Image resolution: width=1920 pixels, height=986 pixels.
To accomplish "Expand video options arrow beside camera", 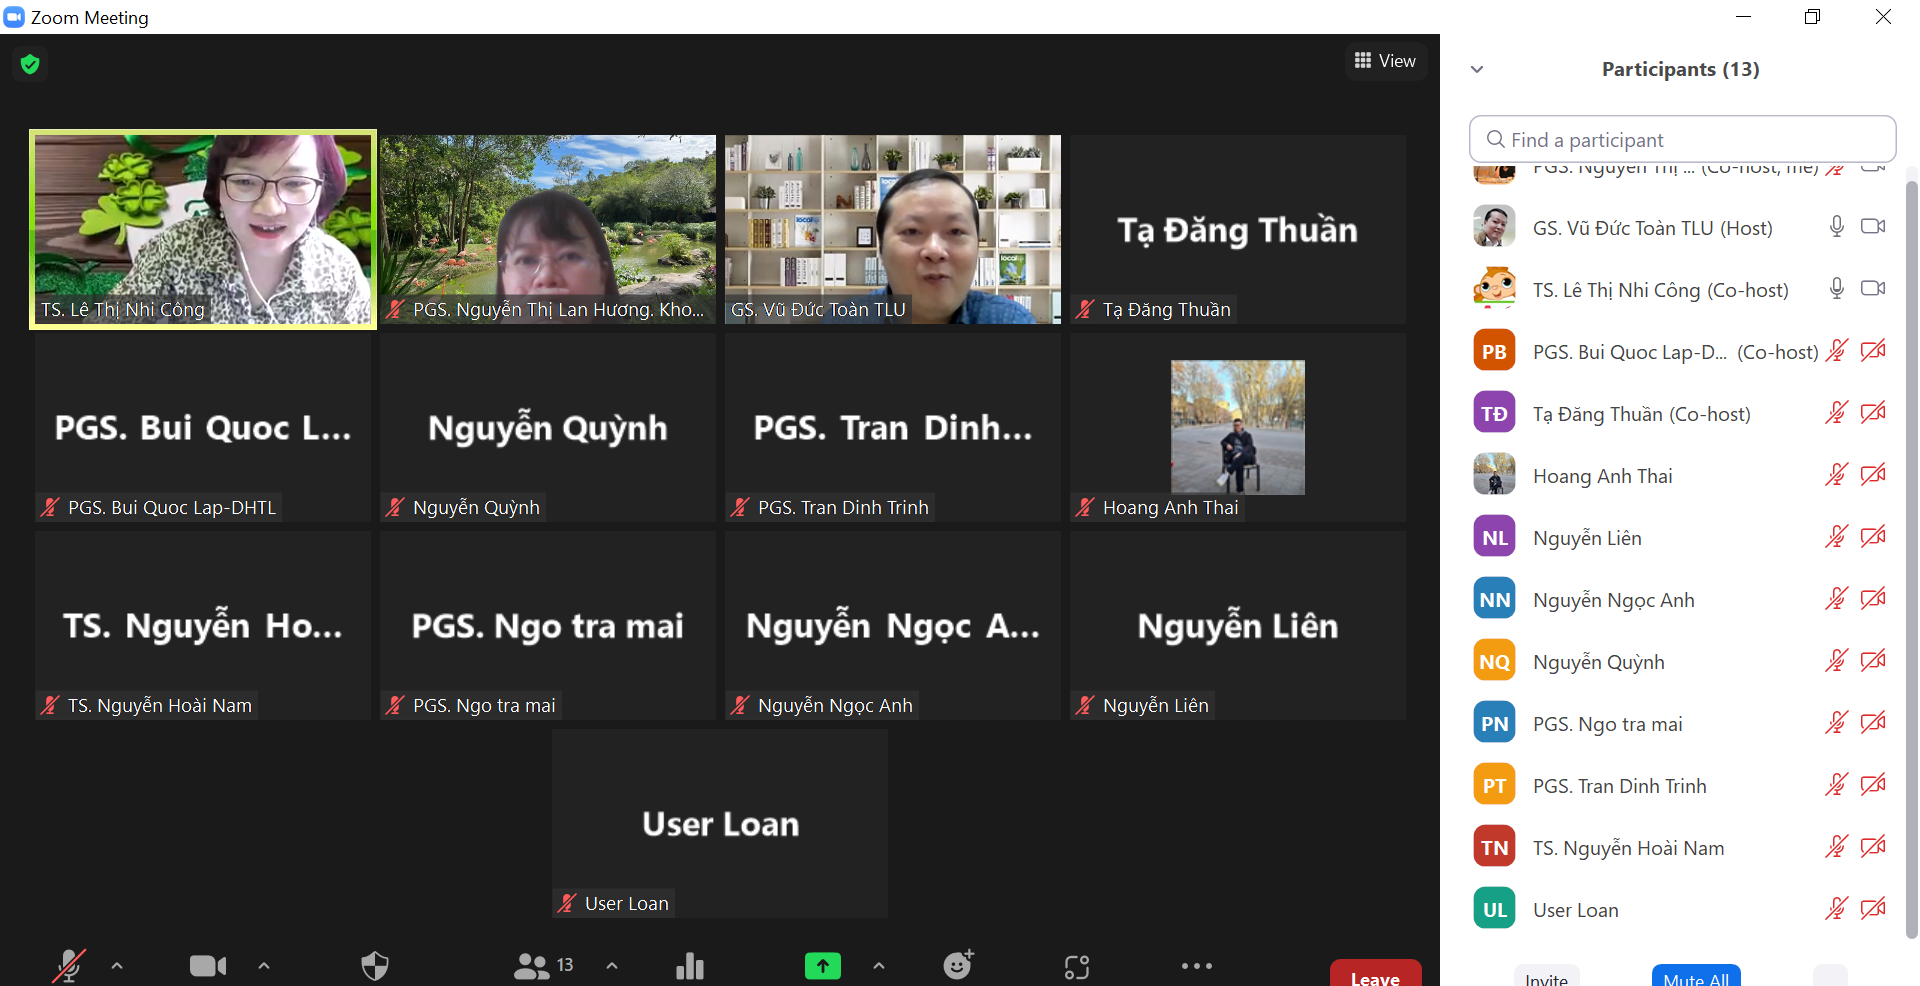I will coord(264,966).
